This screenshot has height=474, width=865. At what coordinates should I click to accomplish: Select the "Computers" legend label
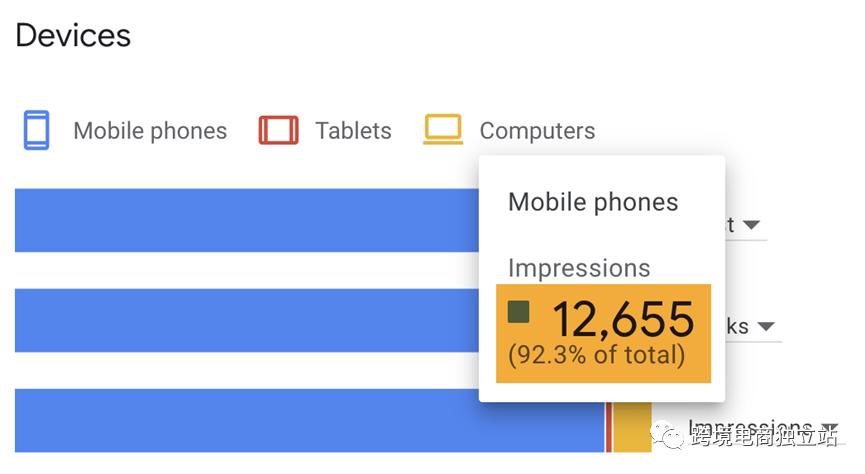(537, 131)
